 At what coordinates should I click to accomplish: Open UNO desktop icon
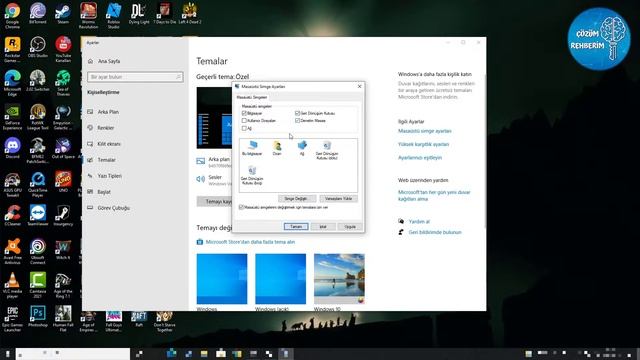point(63,182)
